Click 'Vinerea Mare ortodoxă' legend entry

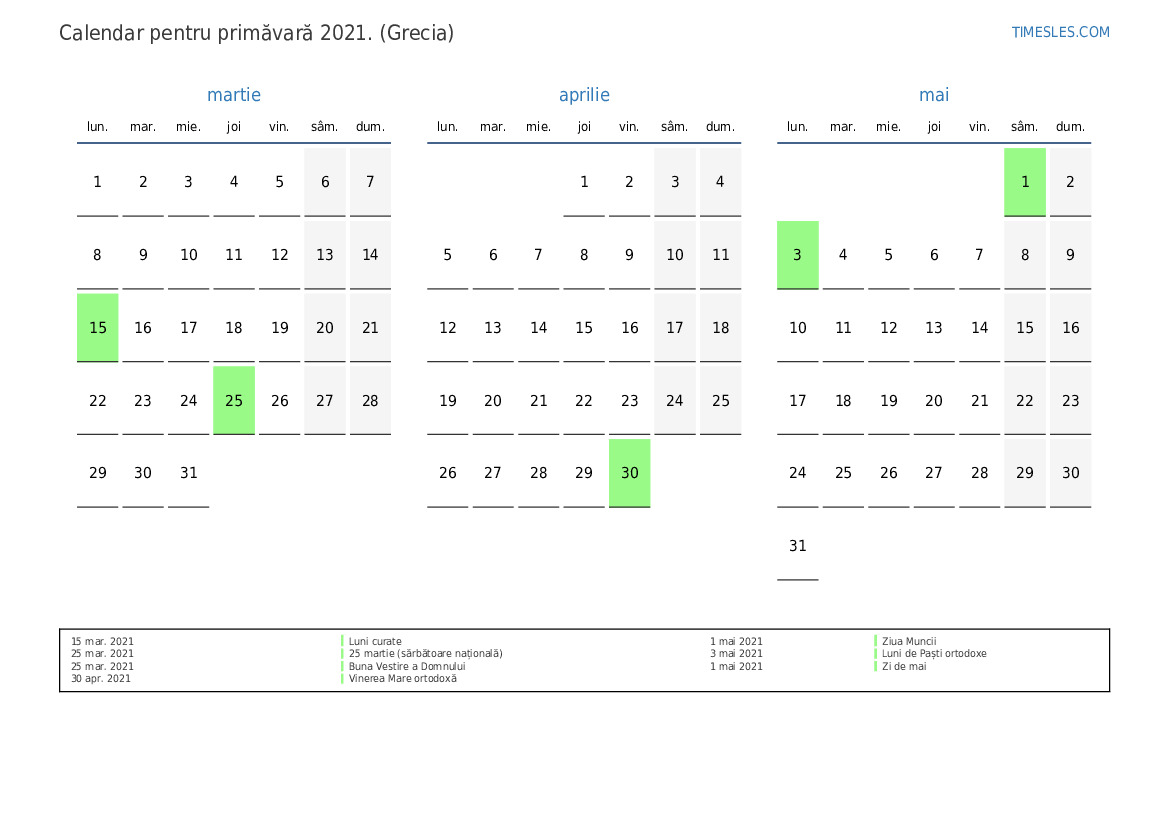coord(403,679)
